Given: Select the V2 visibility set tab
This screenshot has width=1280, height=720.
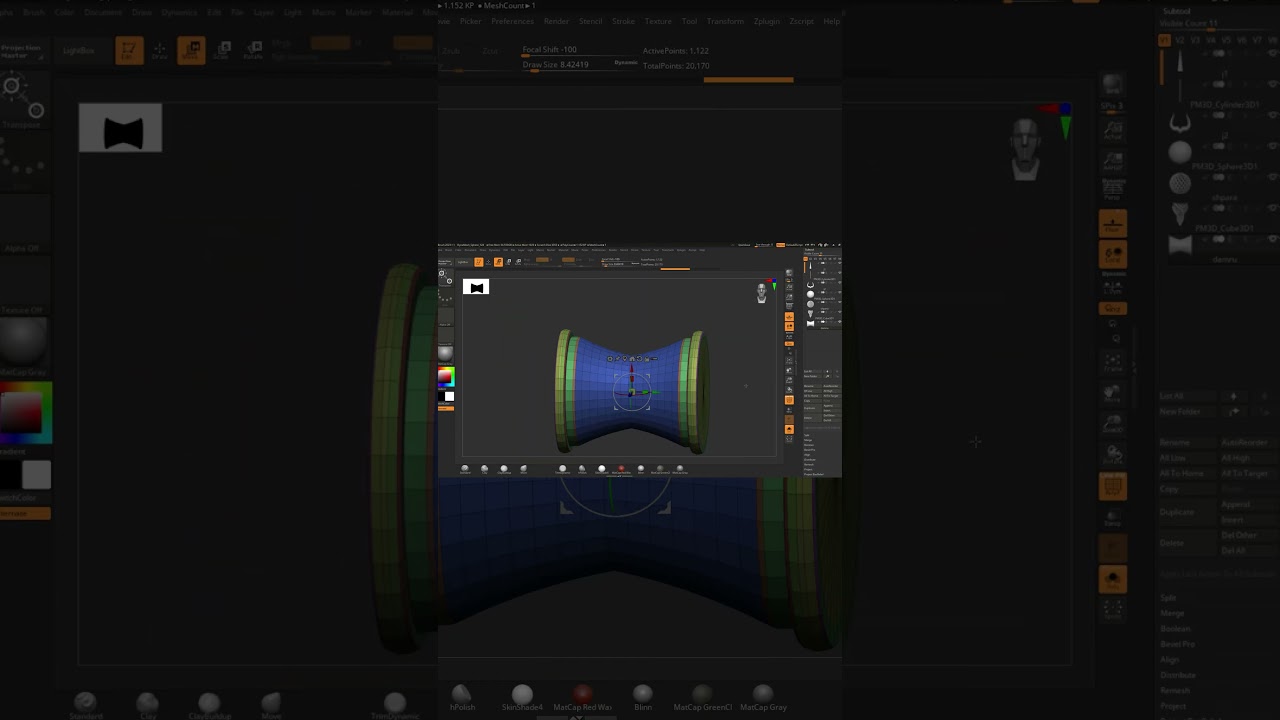Looking at the screenshot, I should coord(1180,40).
